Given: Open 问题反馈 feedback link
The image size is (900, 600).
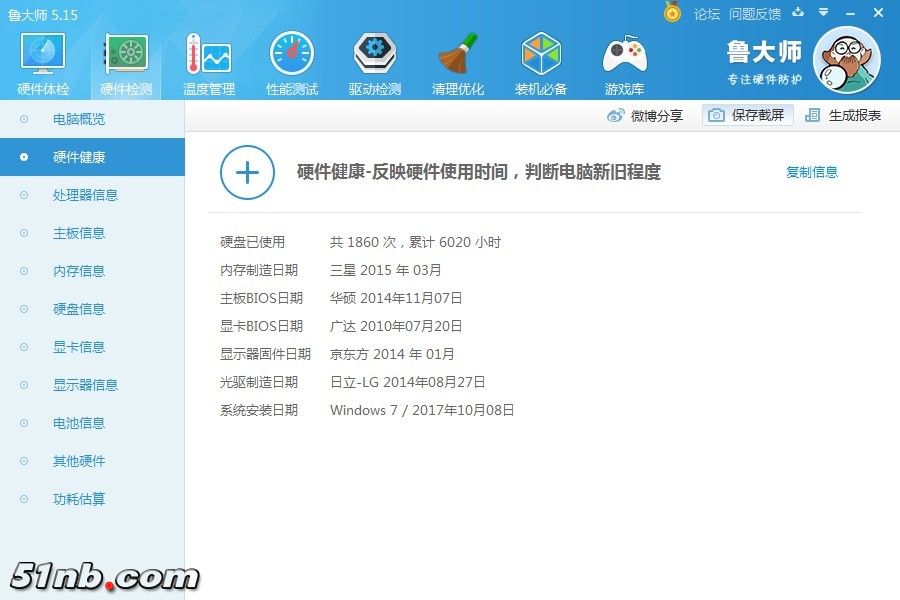Looking at the screenshot, I should (x=755, y=14).
